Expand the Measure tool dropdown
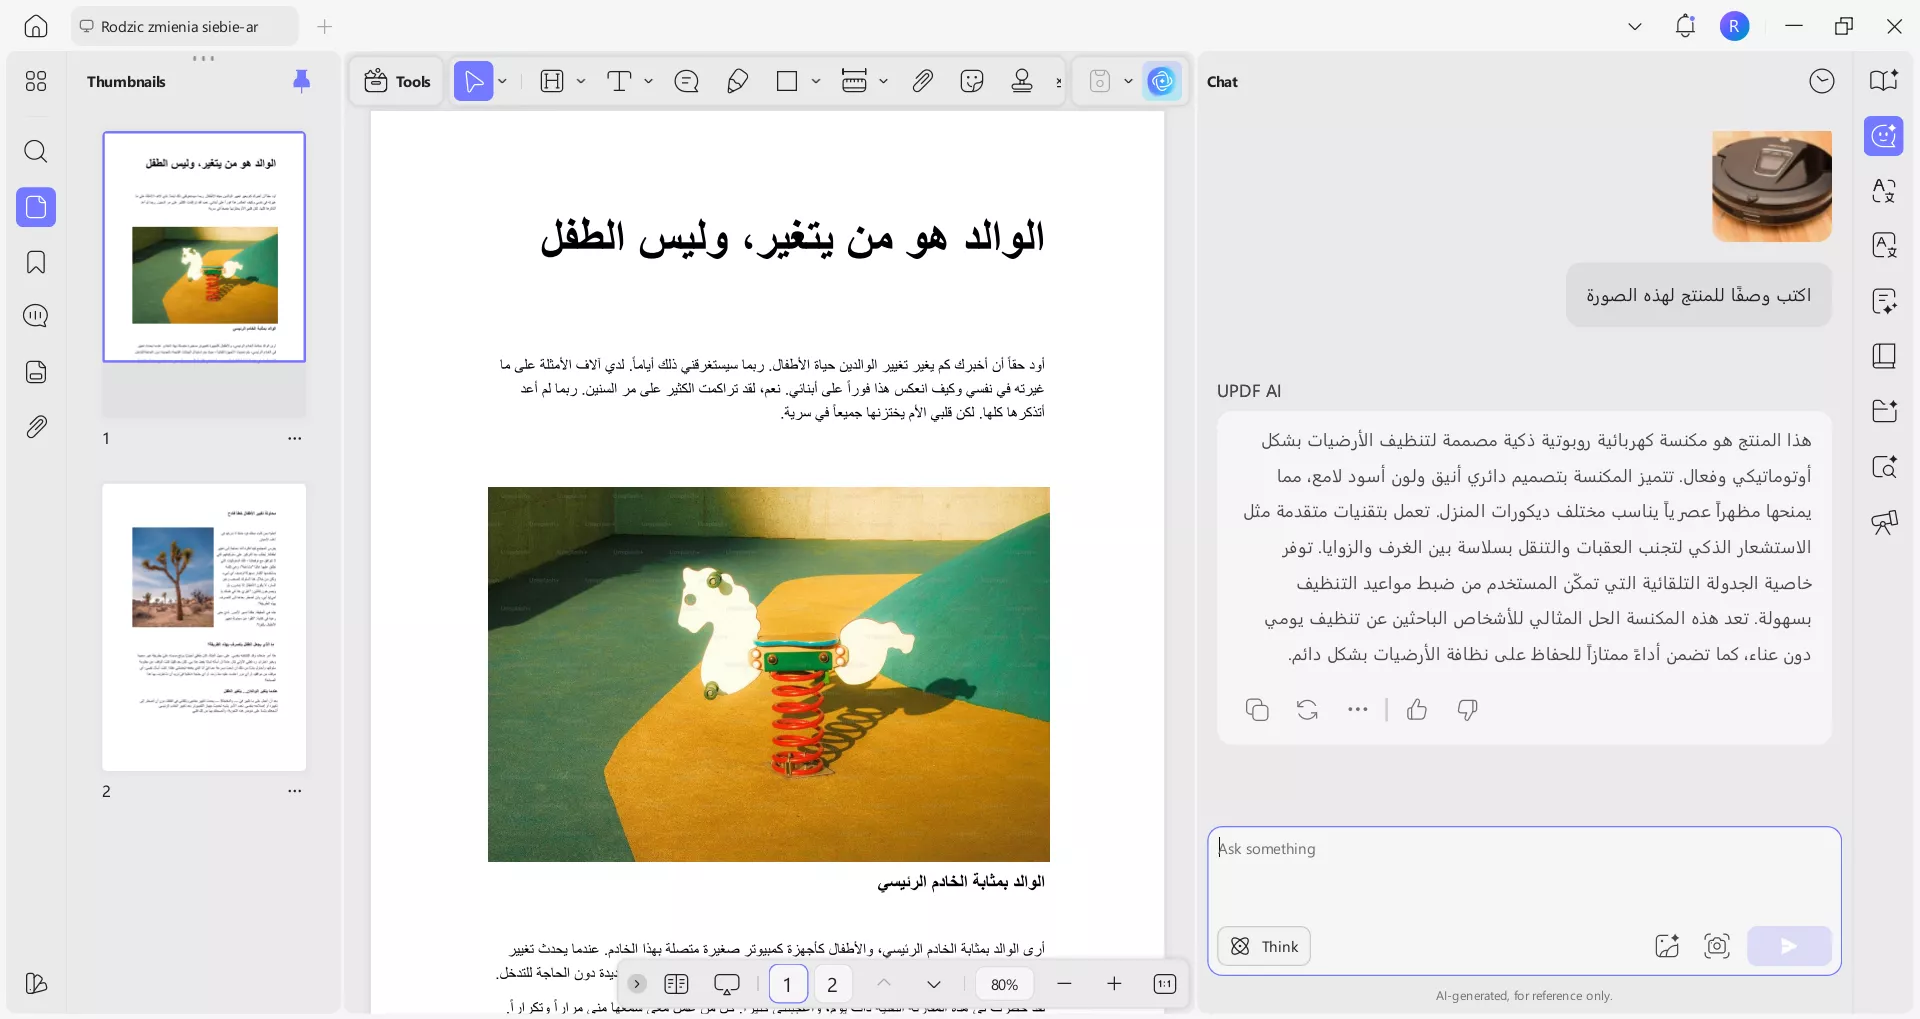Screen dimensions: 1920x1019 tap(885, 81)
